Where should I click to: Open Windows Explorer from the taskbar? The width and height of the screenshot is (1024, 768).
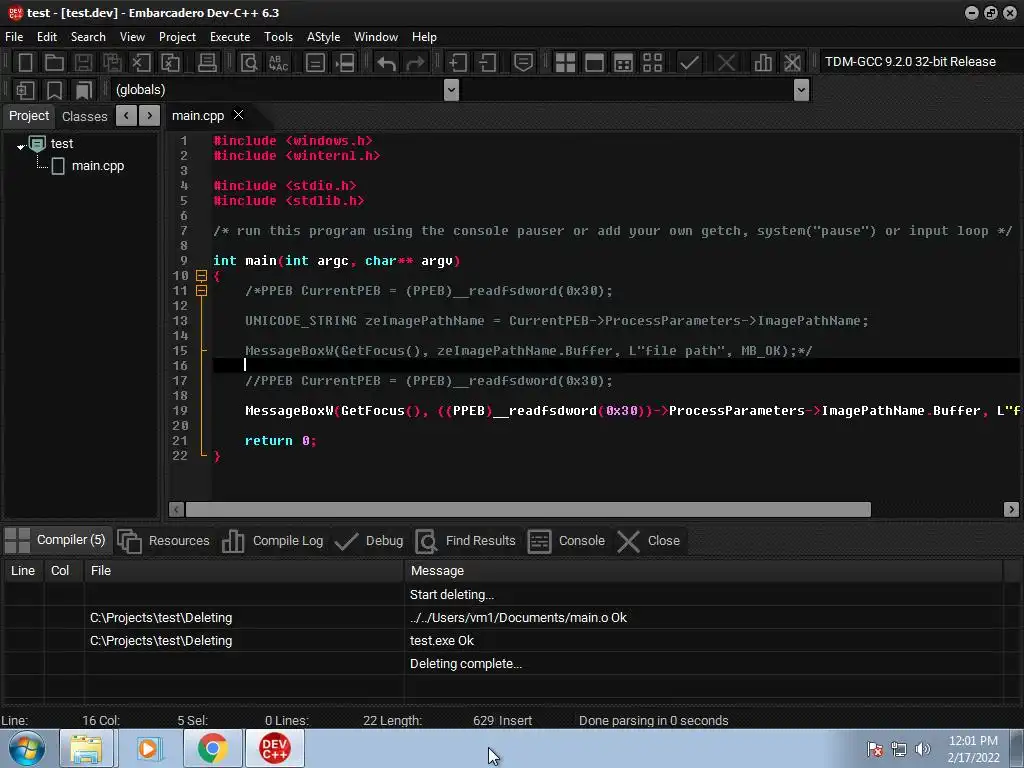(x=86, y=748)
